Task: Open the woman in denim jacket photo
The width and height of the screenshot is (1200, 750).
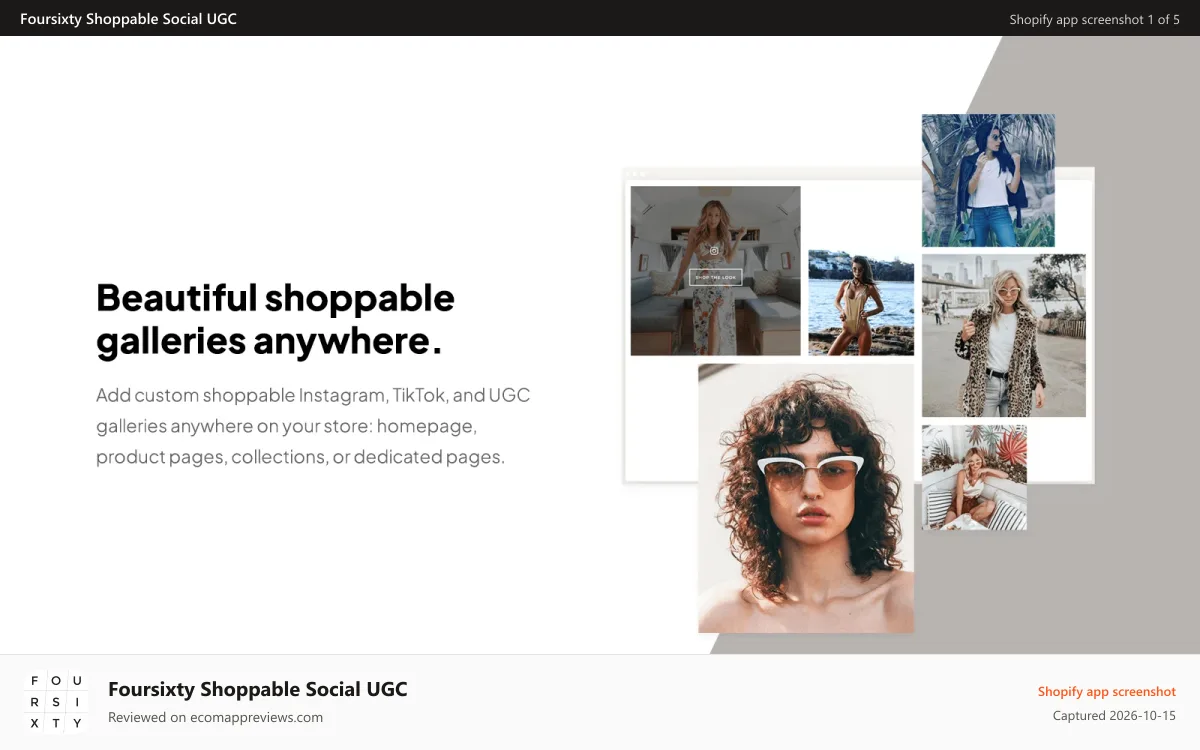Action: pyautogui.click(x=988, y=180)
